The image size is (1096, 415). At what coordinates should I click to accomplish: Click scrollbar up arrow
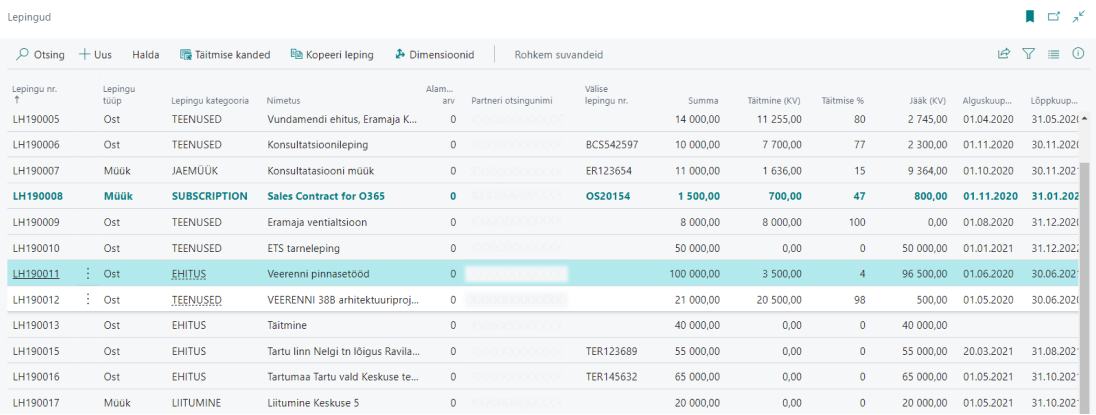tap(1086, 119)
